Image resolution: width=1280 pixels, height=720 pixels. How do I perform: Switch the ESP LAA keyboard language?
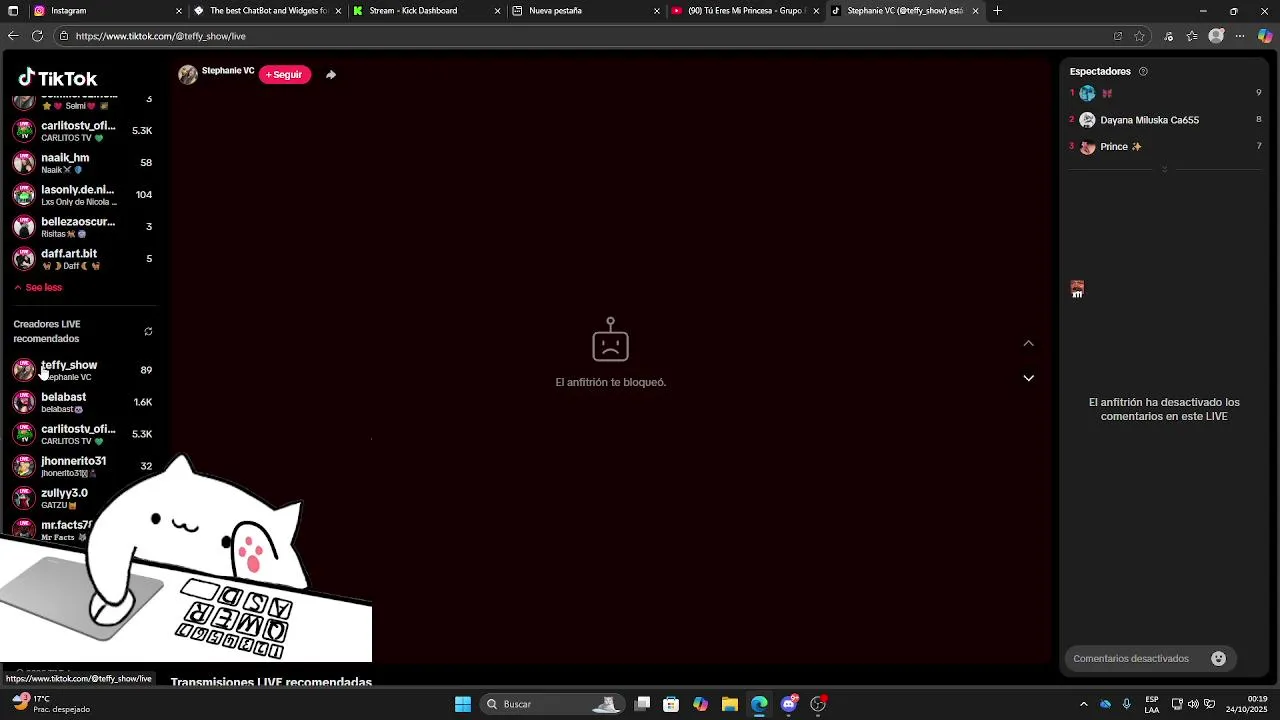coord(1152,704)
